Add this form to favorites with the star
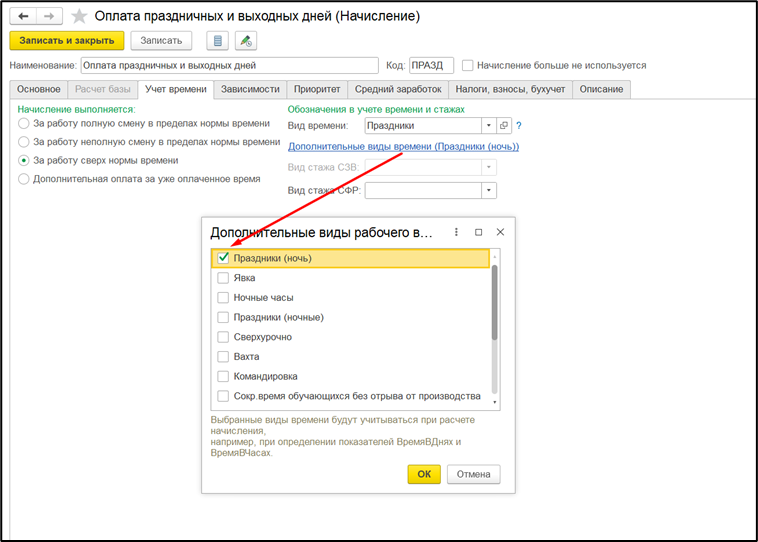Image resolution: width=758 pixels, height=542 pixels. tap(79, 17)
